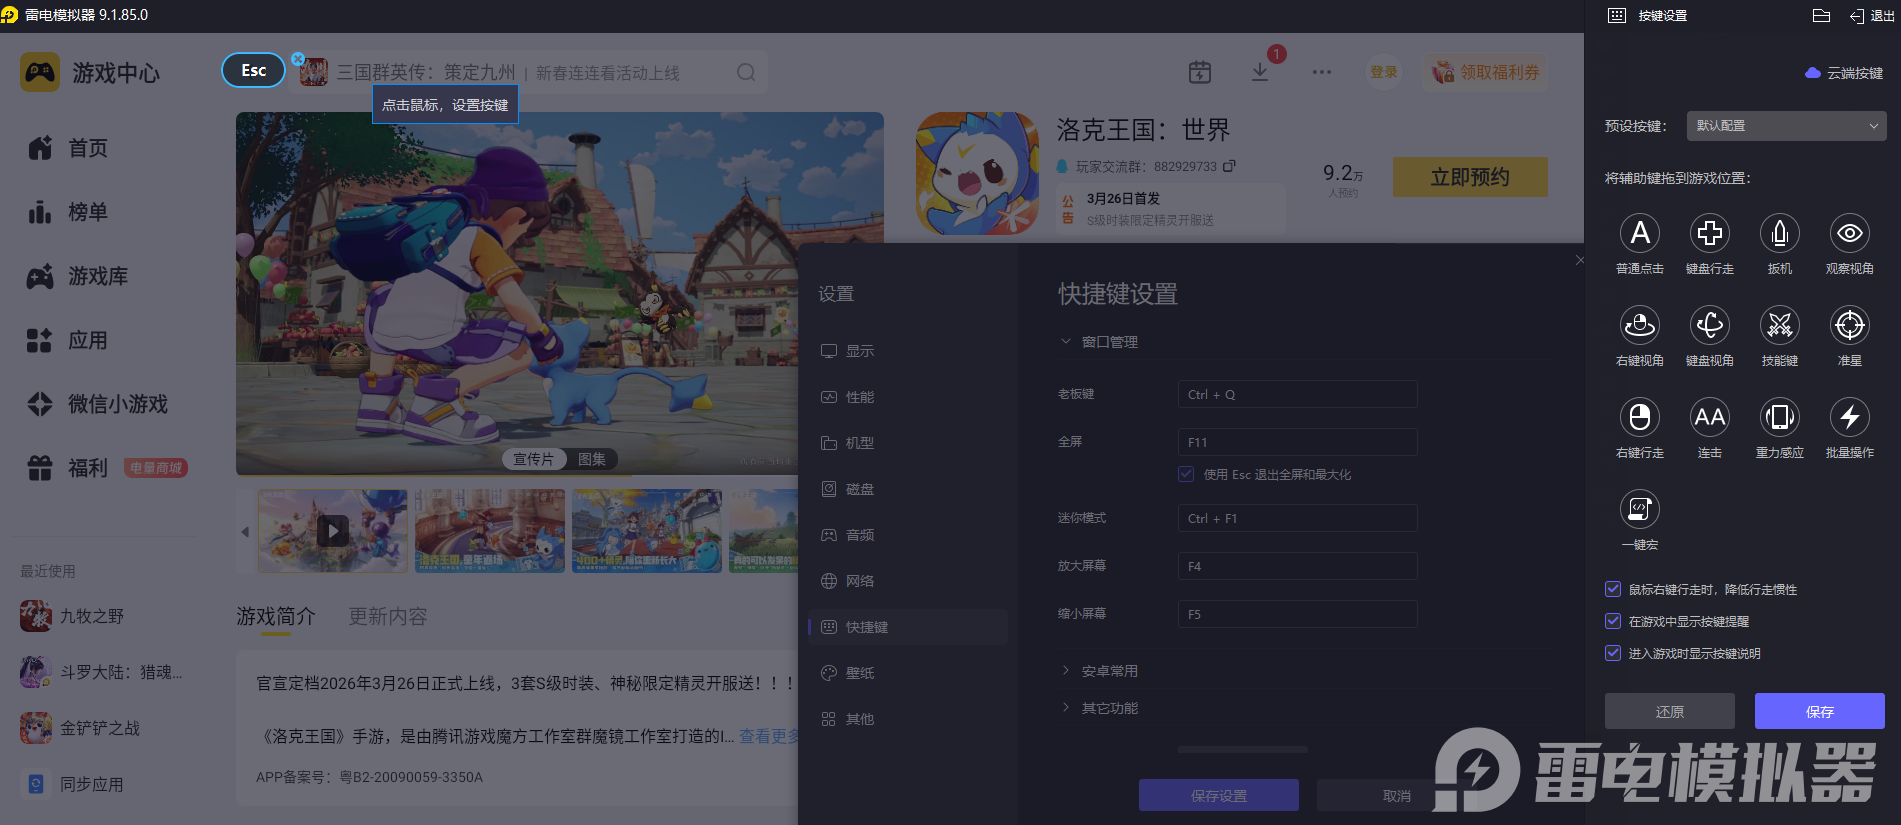
Task: Toggle 在游戏中显示按键提醒 checkbox
Action: (1613, 621)
